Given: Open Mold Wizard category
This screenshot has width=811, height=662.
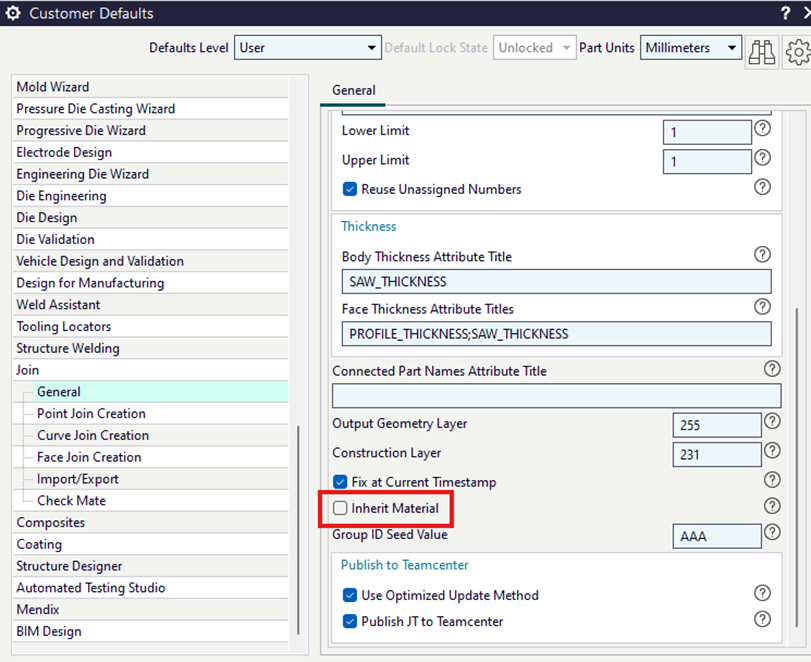Looking at the screenshot, I should coord(151,86).
